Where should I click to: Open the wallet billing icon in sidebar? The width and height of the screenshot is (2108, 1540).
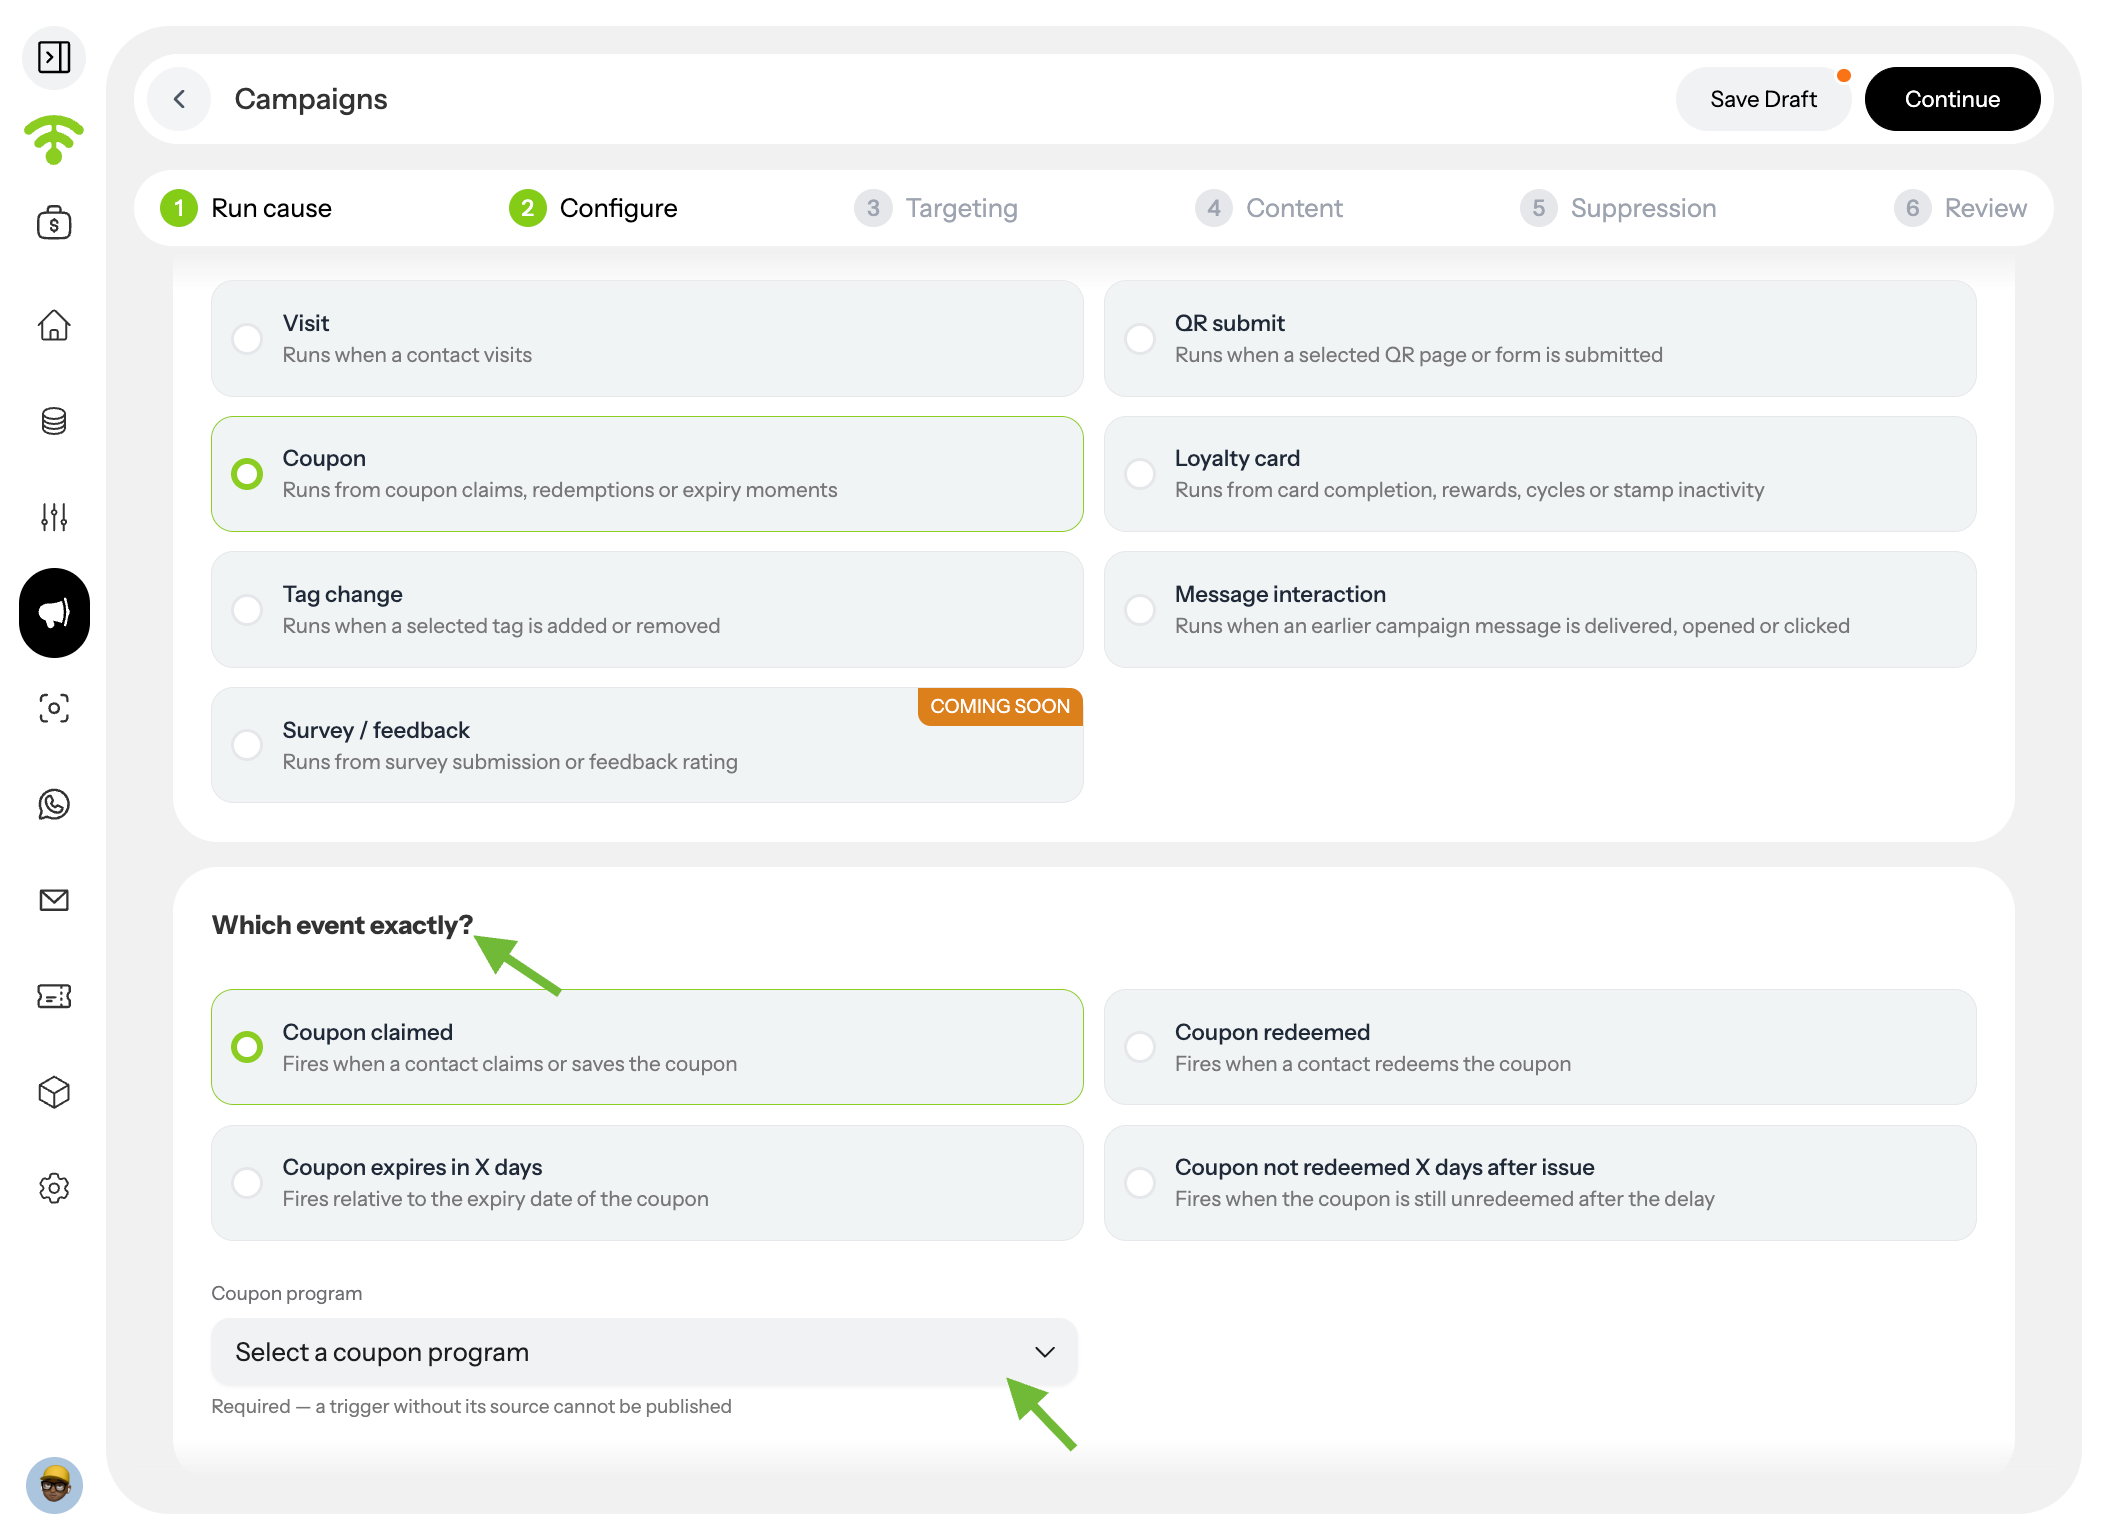54,222
